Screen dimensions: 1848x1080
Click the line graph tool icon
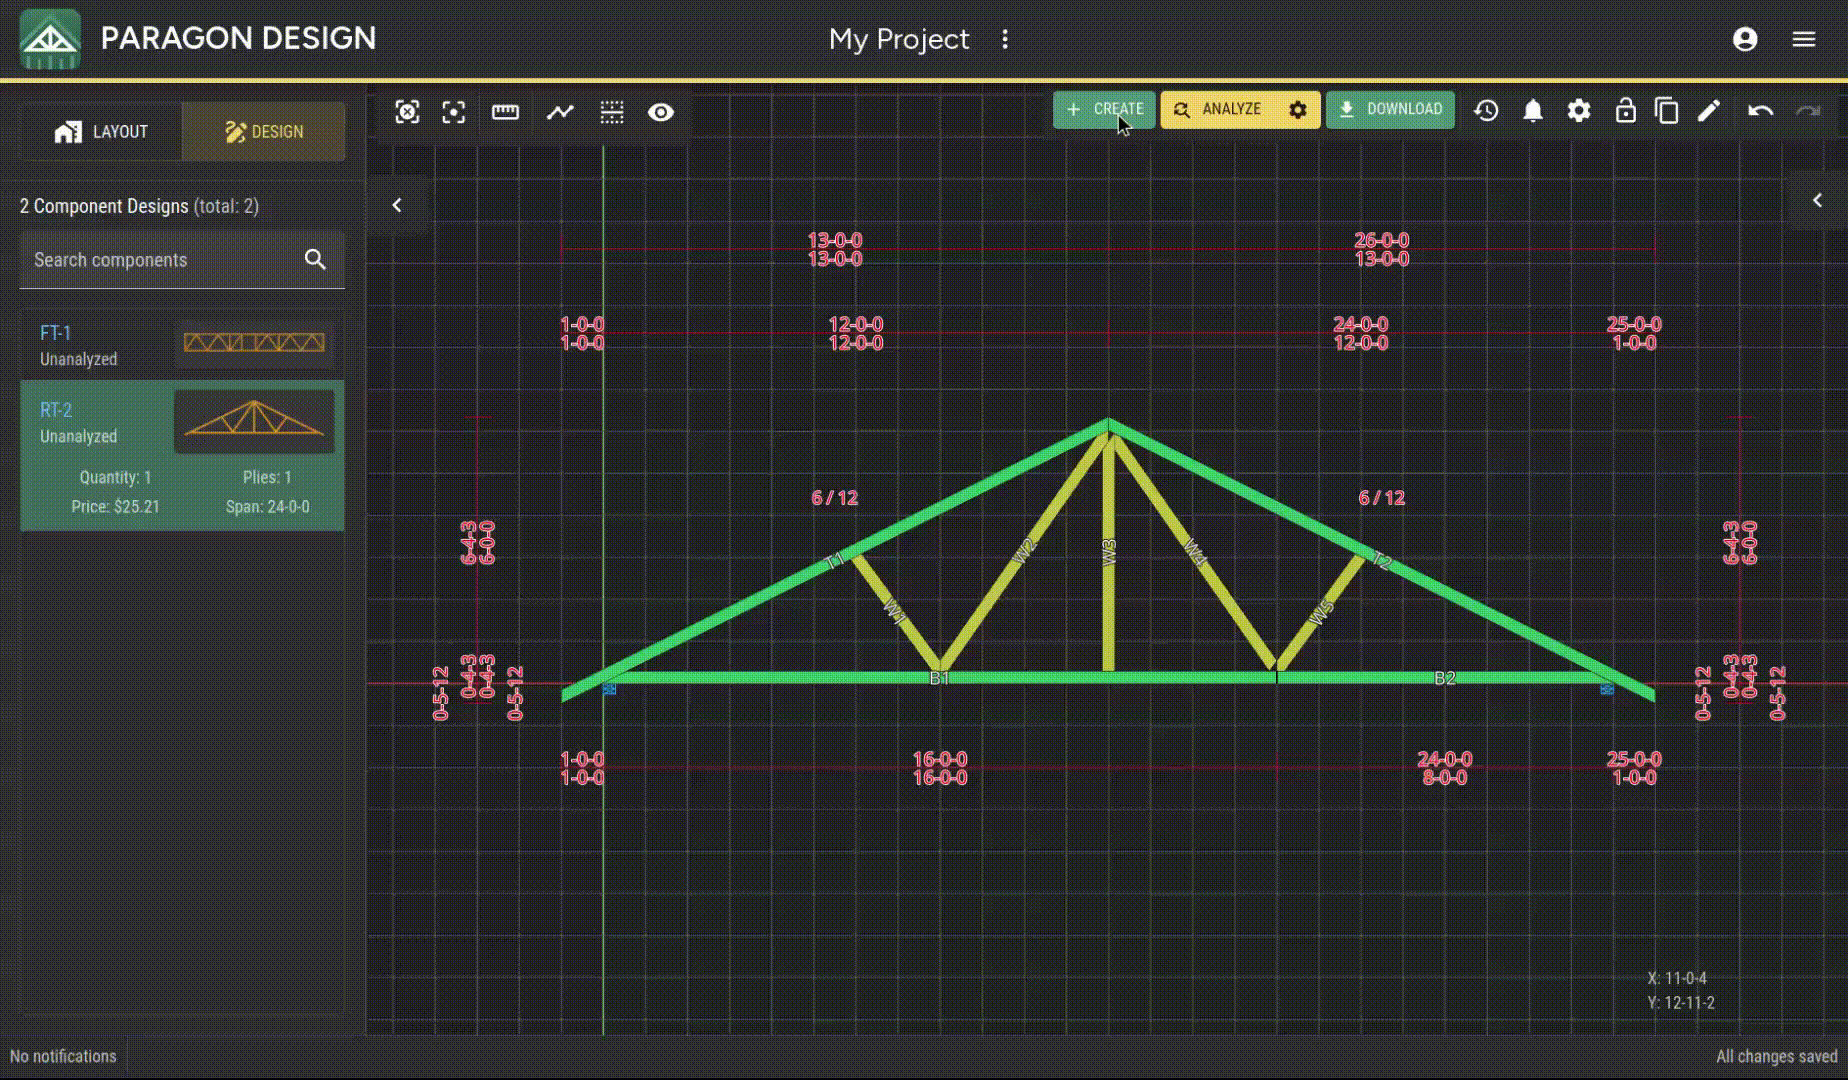(x=560, y=112)
